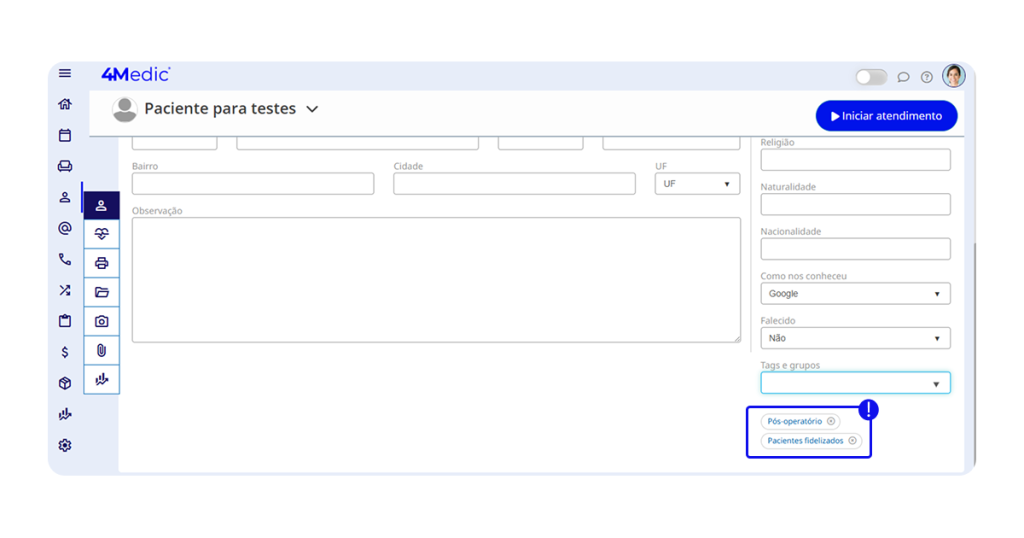Toggle the switch in the top bar

pos(870,77)
